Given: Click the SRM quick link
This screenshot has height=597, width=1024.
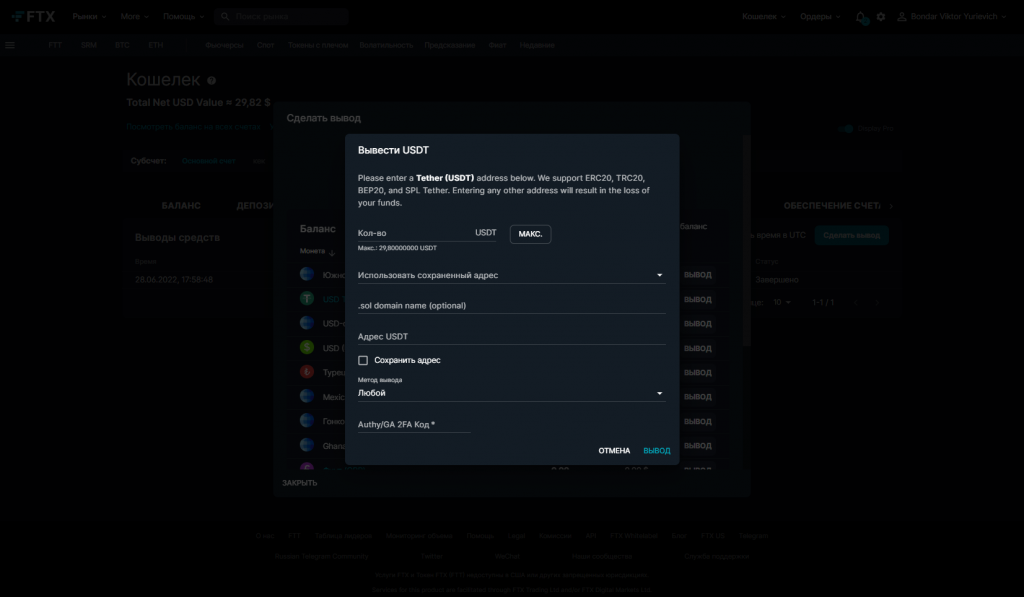Looking at the screenshot, I should click(x=89, y=45).
